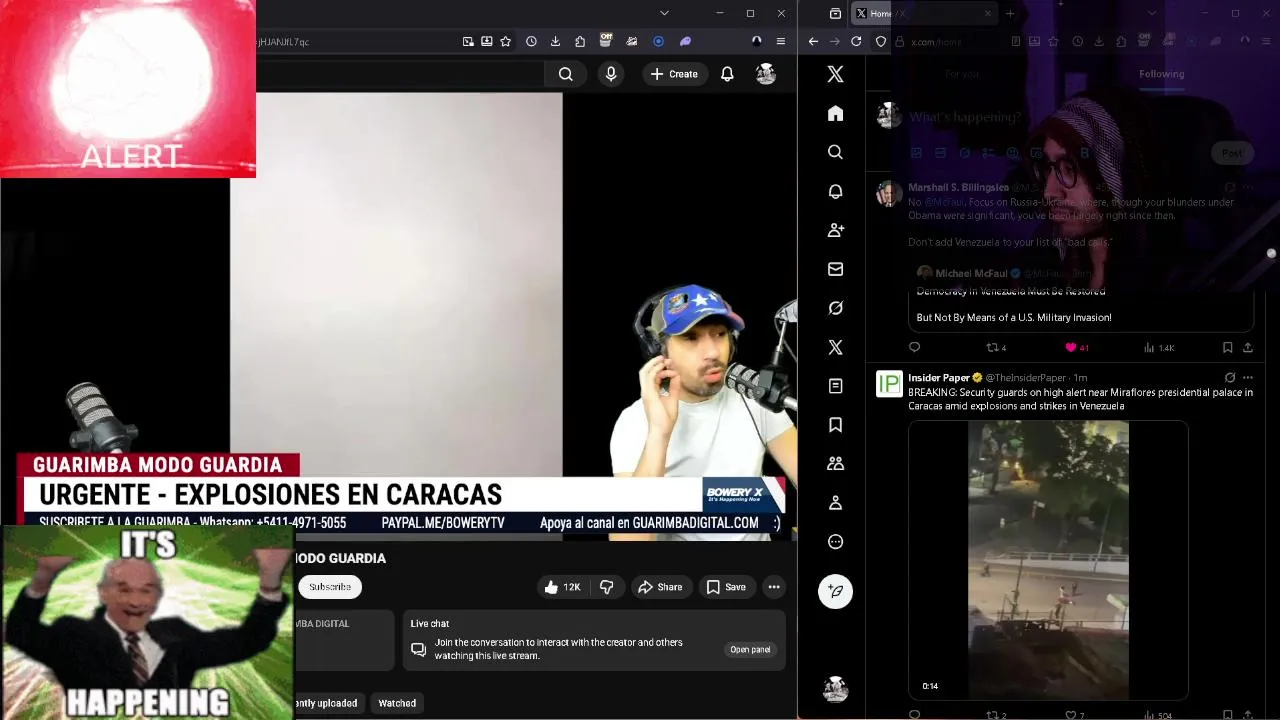Bookmark the Billingslea post
Viewport: 1280px width, 720px height.
(x=1227, y=348)
